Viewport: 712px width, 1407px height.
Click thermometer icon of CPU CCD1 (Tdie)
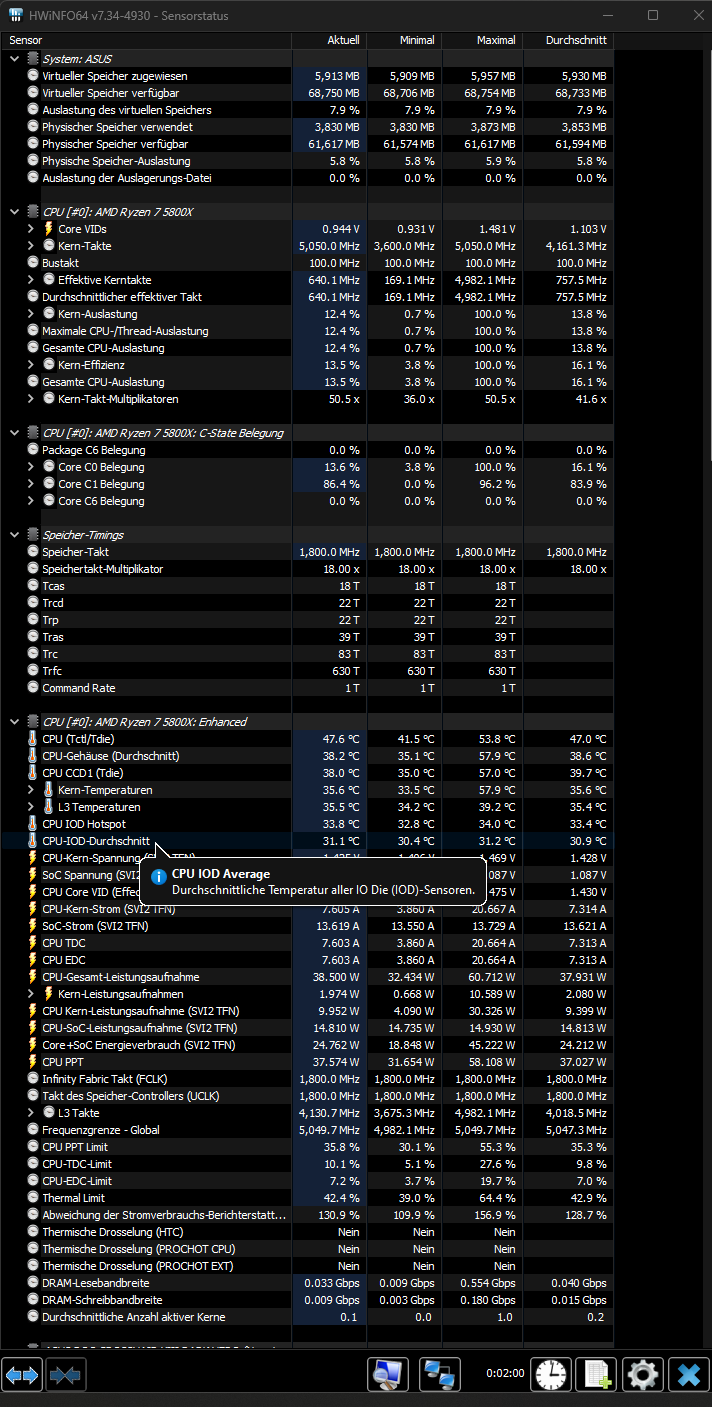[33, 773]
